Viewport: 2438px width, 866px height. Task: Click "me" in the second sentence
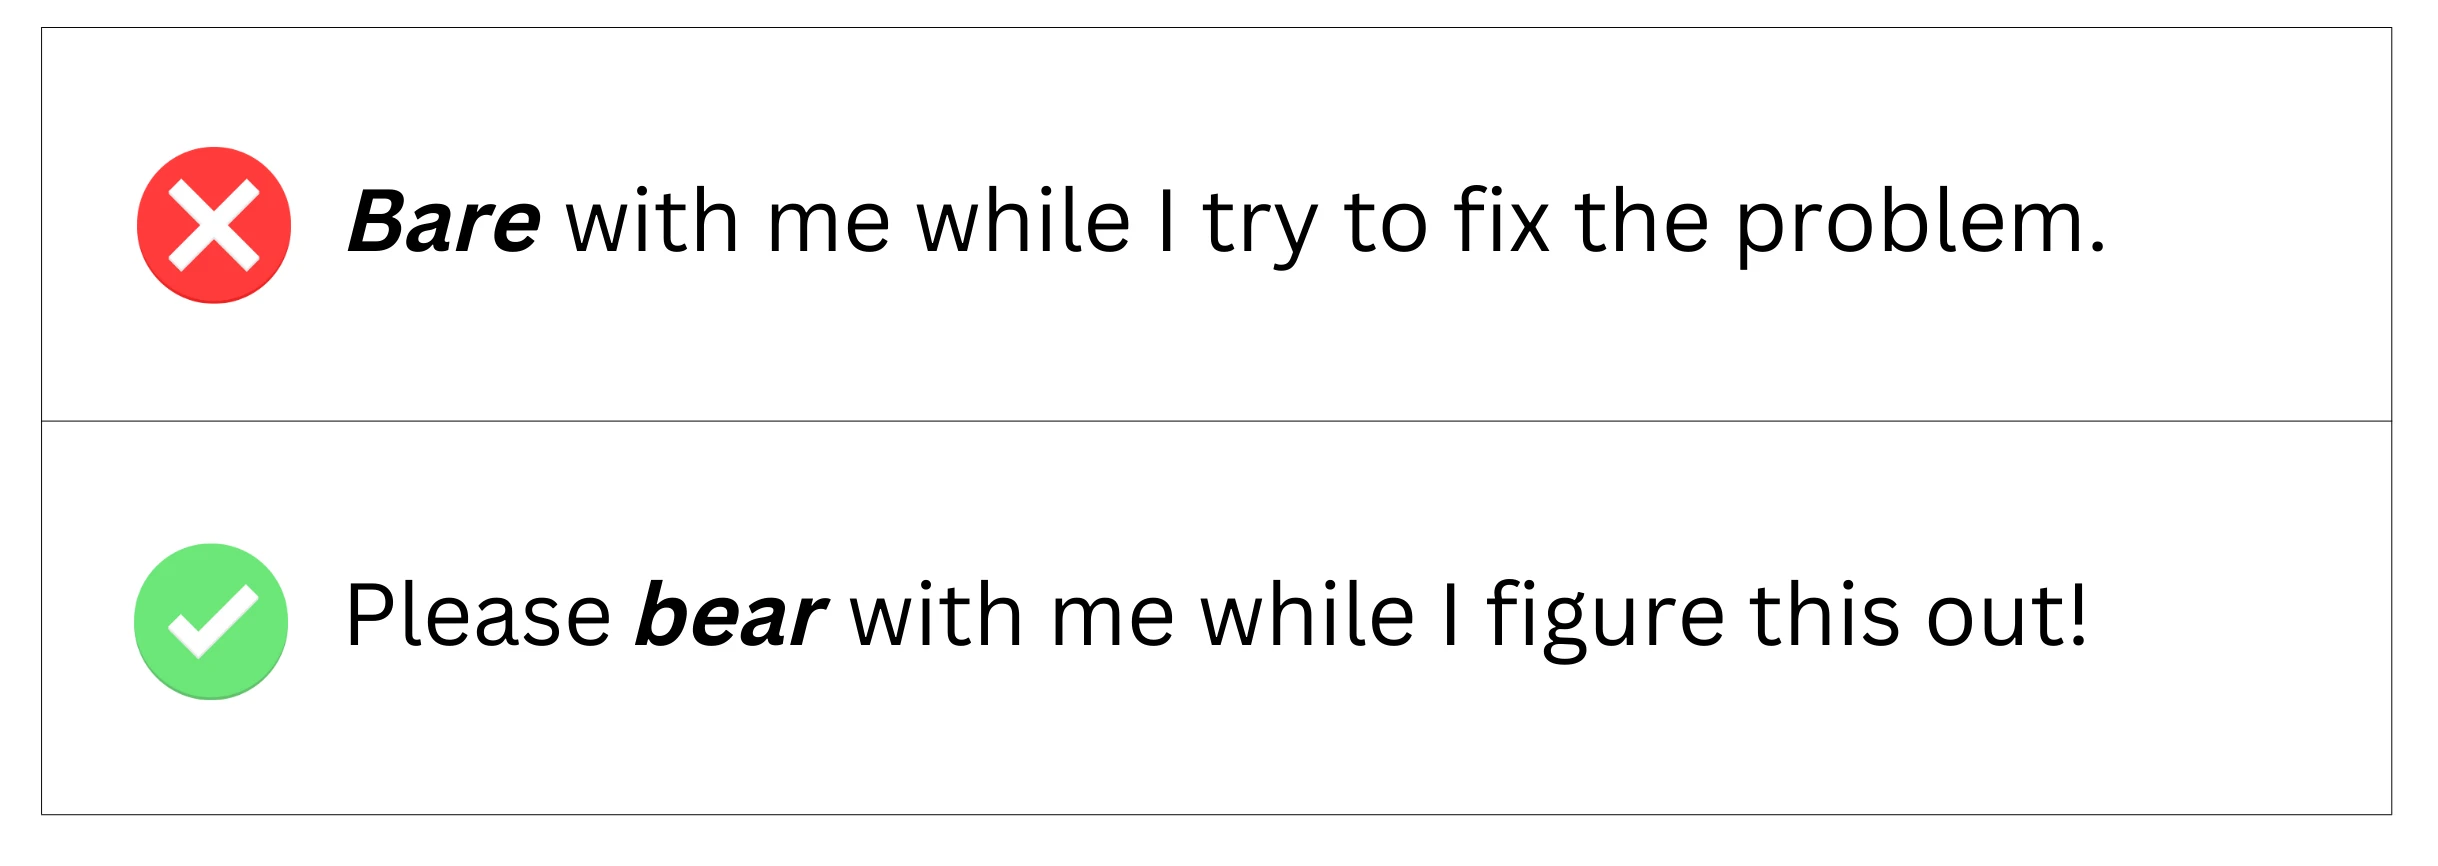[1112, 621]
